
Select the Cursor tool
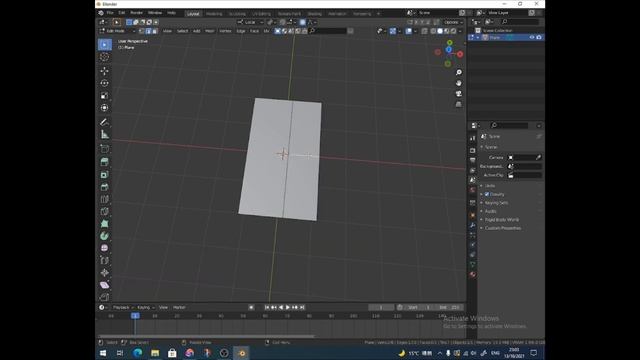click(x=104, y=57)
